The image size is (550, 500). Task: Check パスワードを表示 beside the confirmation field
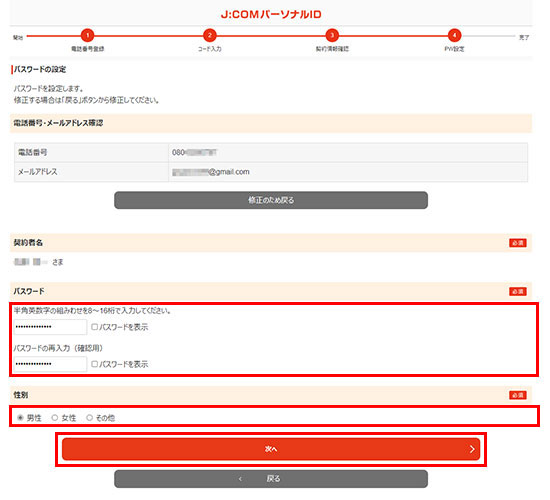[x=94, y=364]
